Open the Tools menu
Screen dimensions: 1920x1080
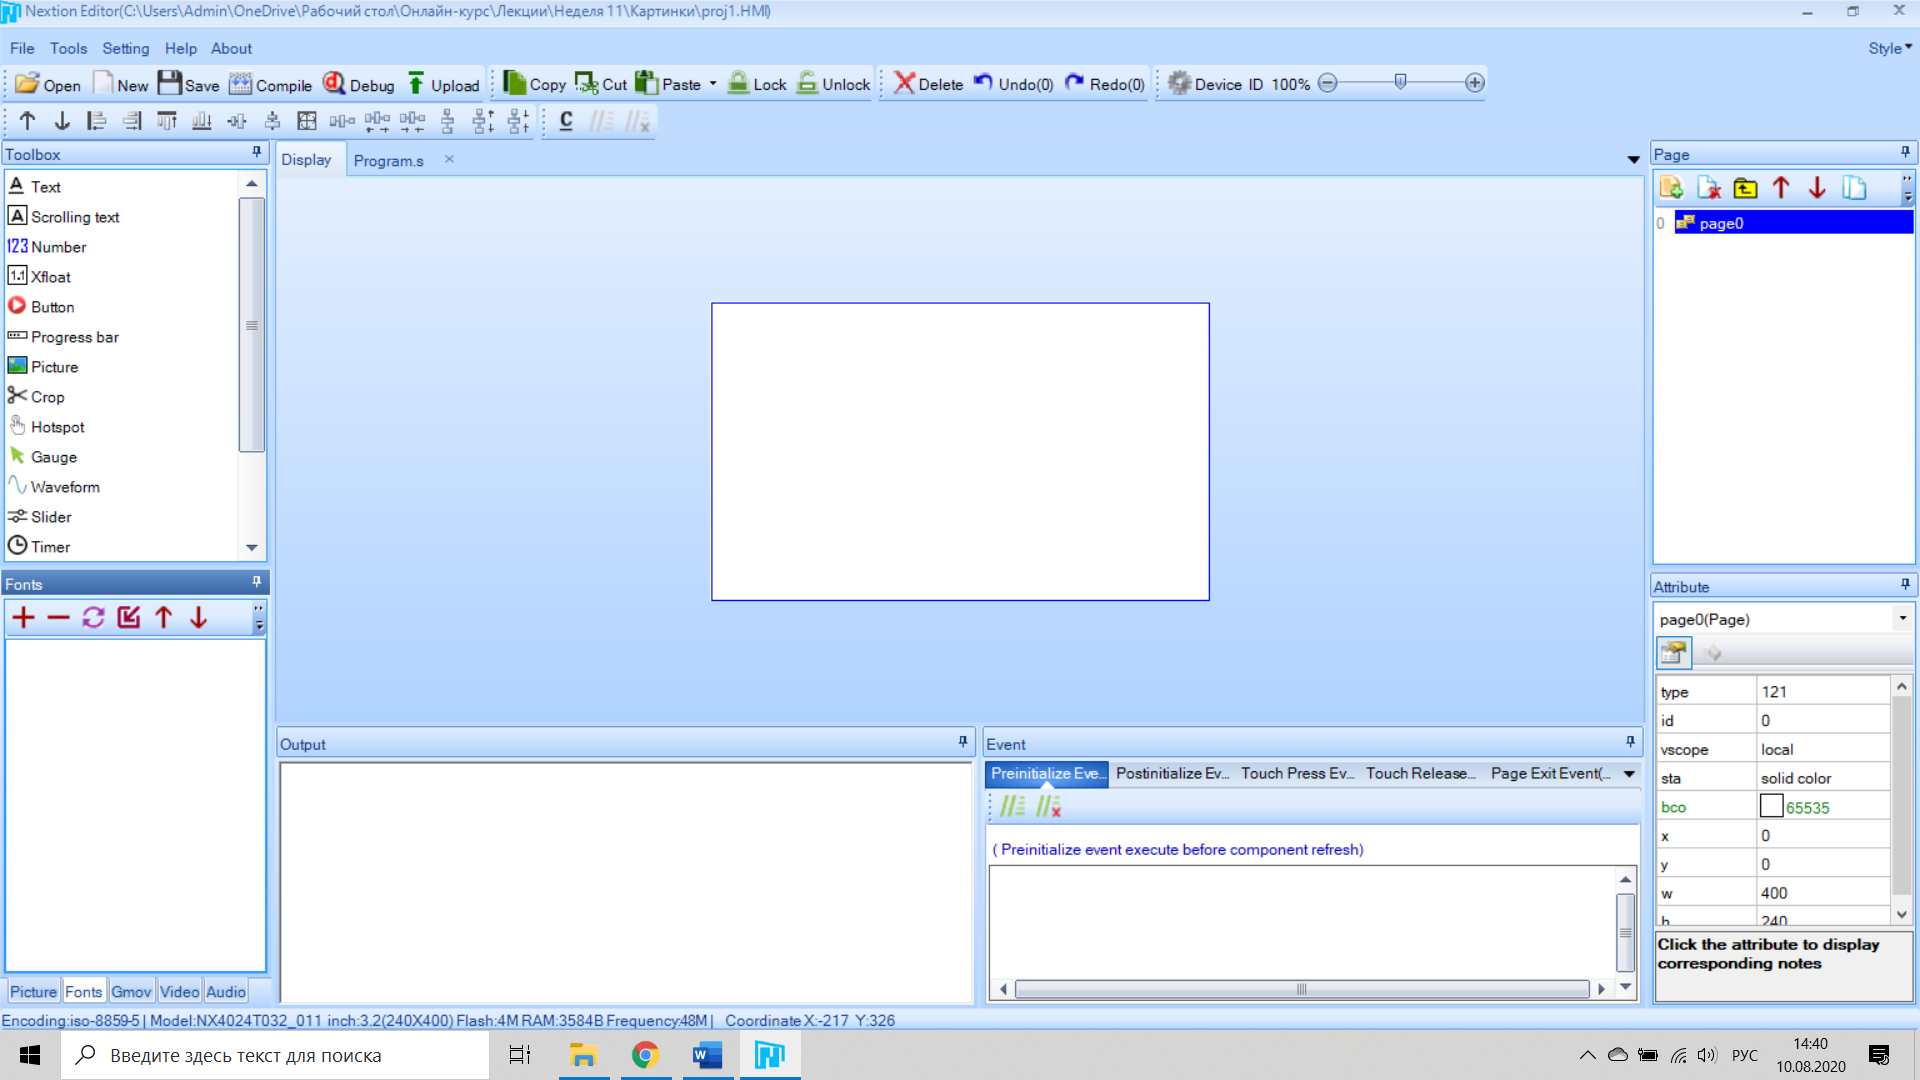pos(68,48)
